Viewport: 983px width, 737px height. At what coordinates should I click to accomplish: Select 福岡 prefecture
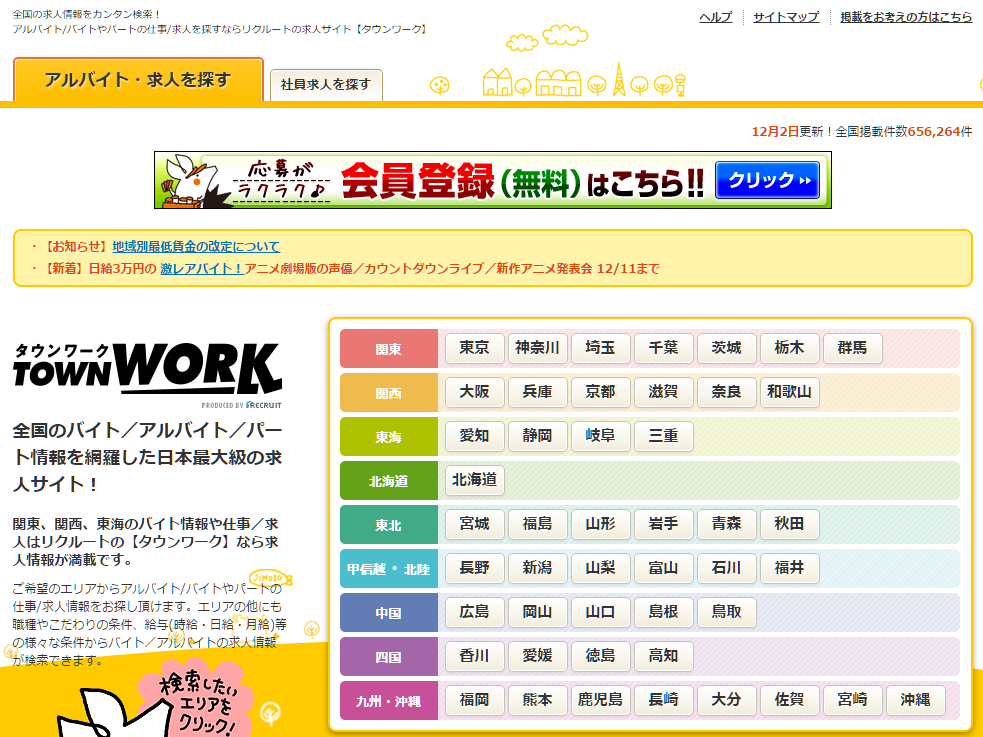[475, 700]
